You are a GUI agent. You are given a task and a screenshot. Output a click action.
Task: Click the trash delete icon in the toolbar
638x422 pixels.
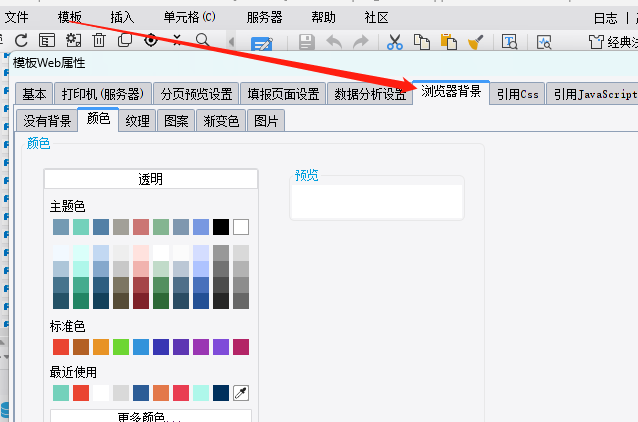[98, 40]
